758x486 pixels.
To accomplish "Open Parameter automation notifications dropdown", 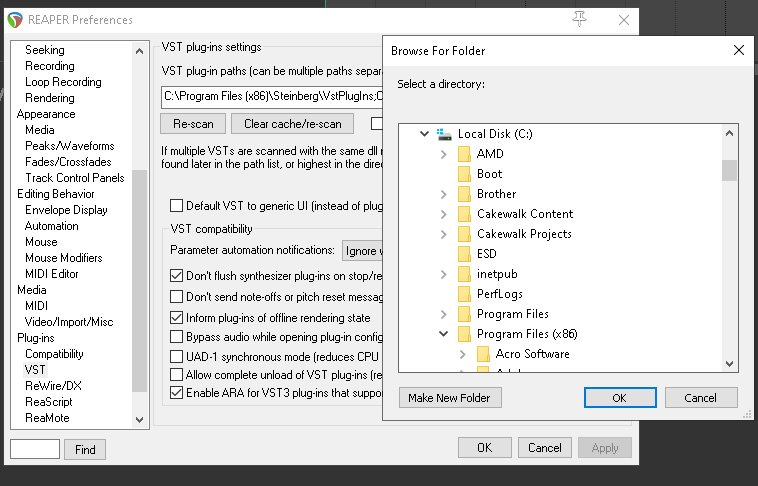I will coord(363,250).
